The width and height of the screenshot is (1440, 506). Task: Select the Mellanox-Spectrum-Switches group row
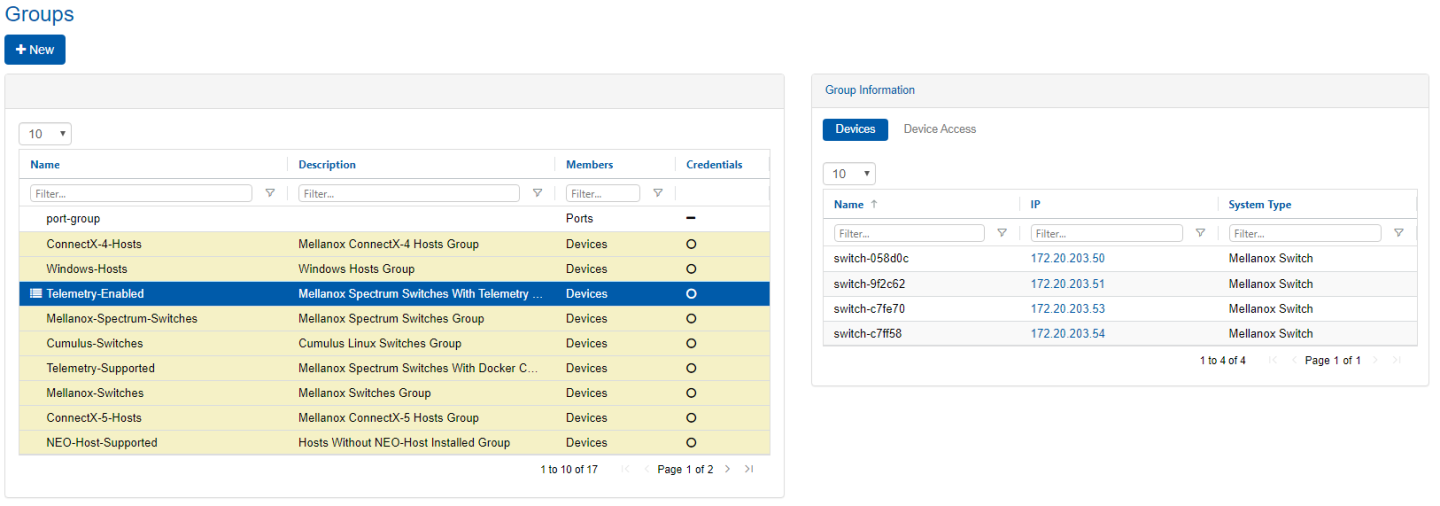tap(122, 319)
